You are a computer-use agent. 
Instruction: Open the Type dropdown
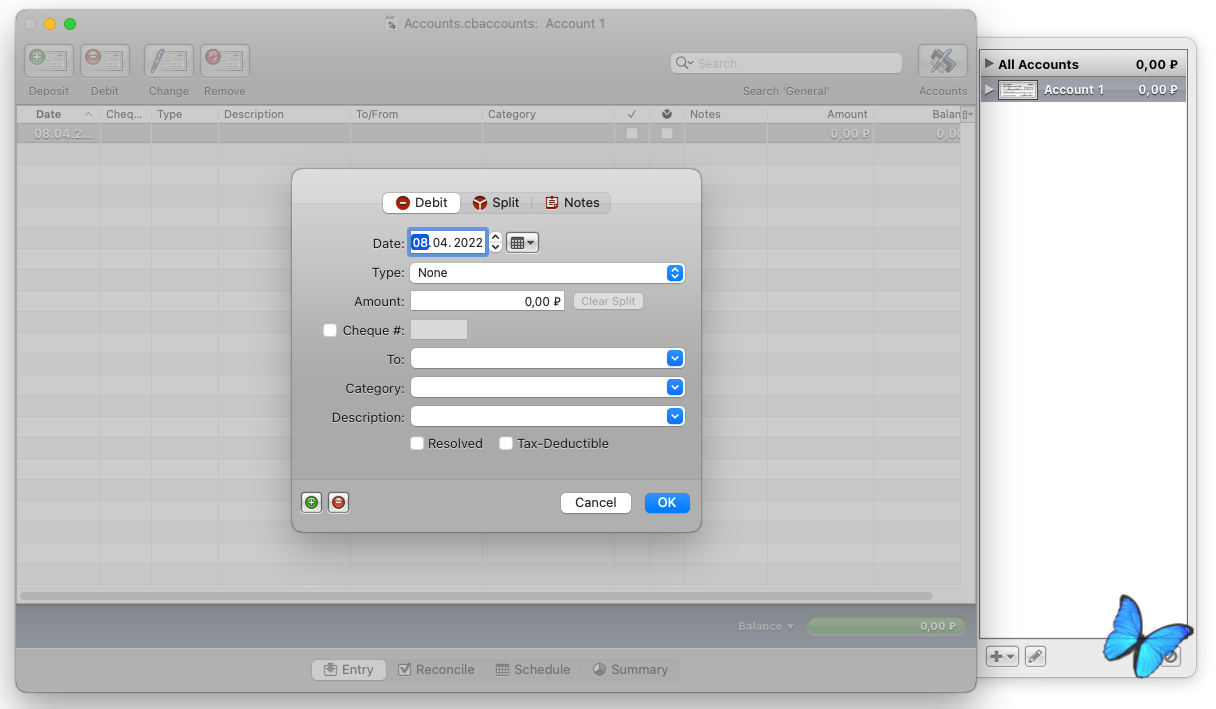tap(547, 273)
